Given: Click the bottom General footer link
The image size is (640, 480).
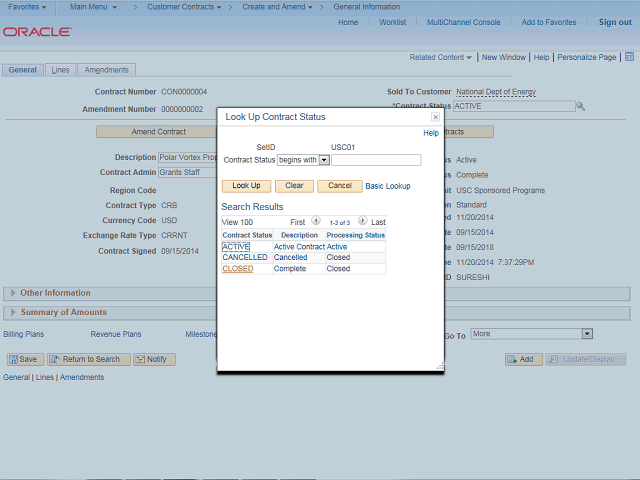Looking at the screenshot, I should tap(16, 378).
